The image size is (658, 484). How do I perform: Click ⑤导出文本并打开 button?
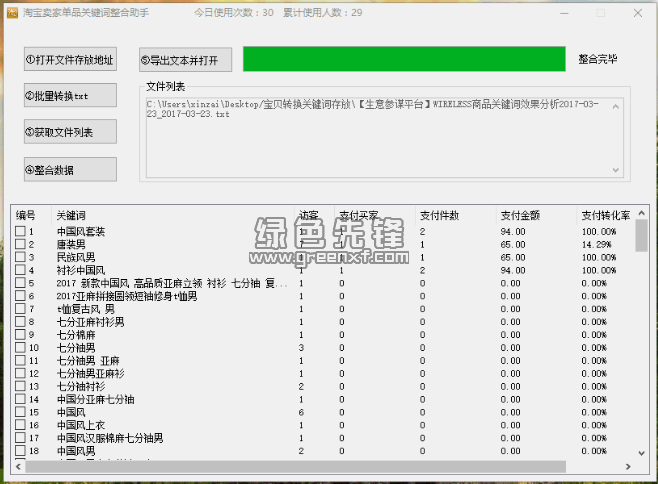tap(185, 60)
